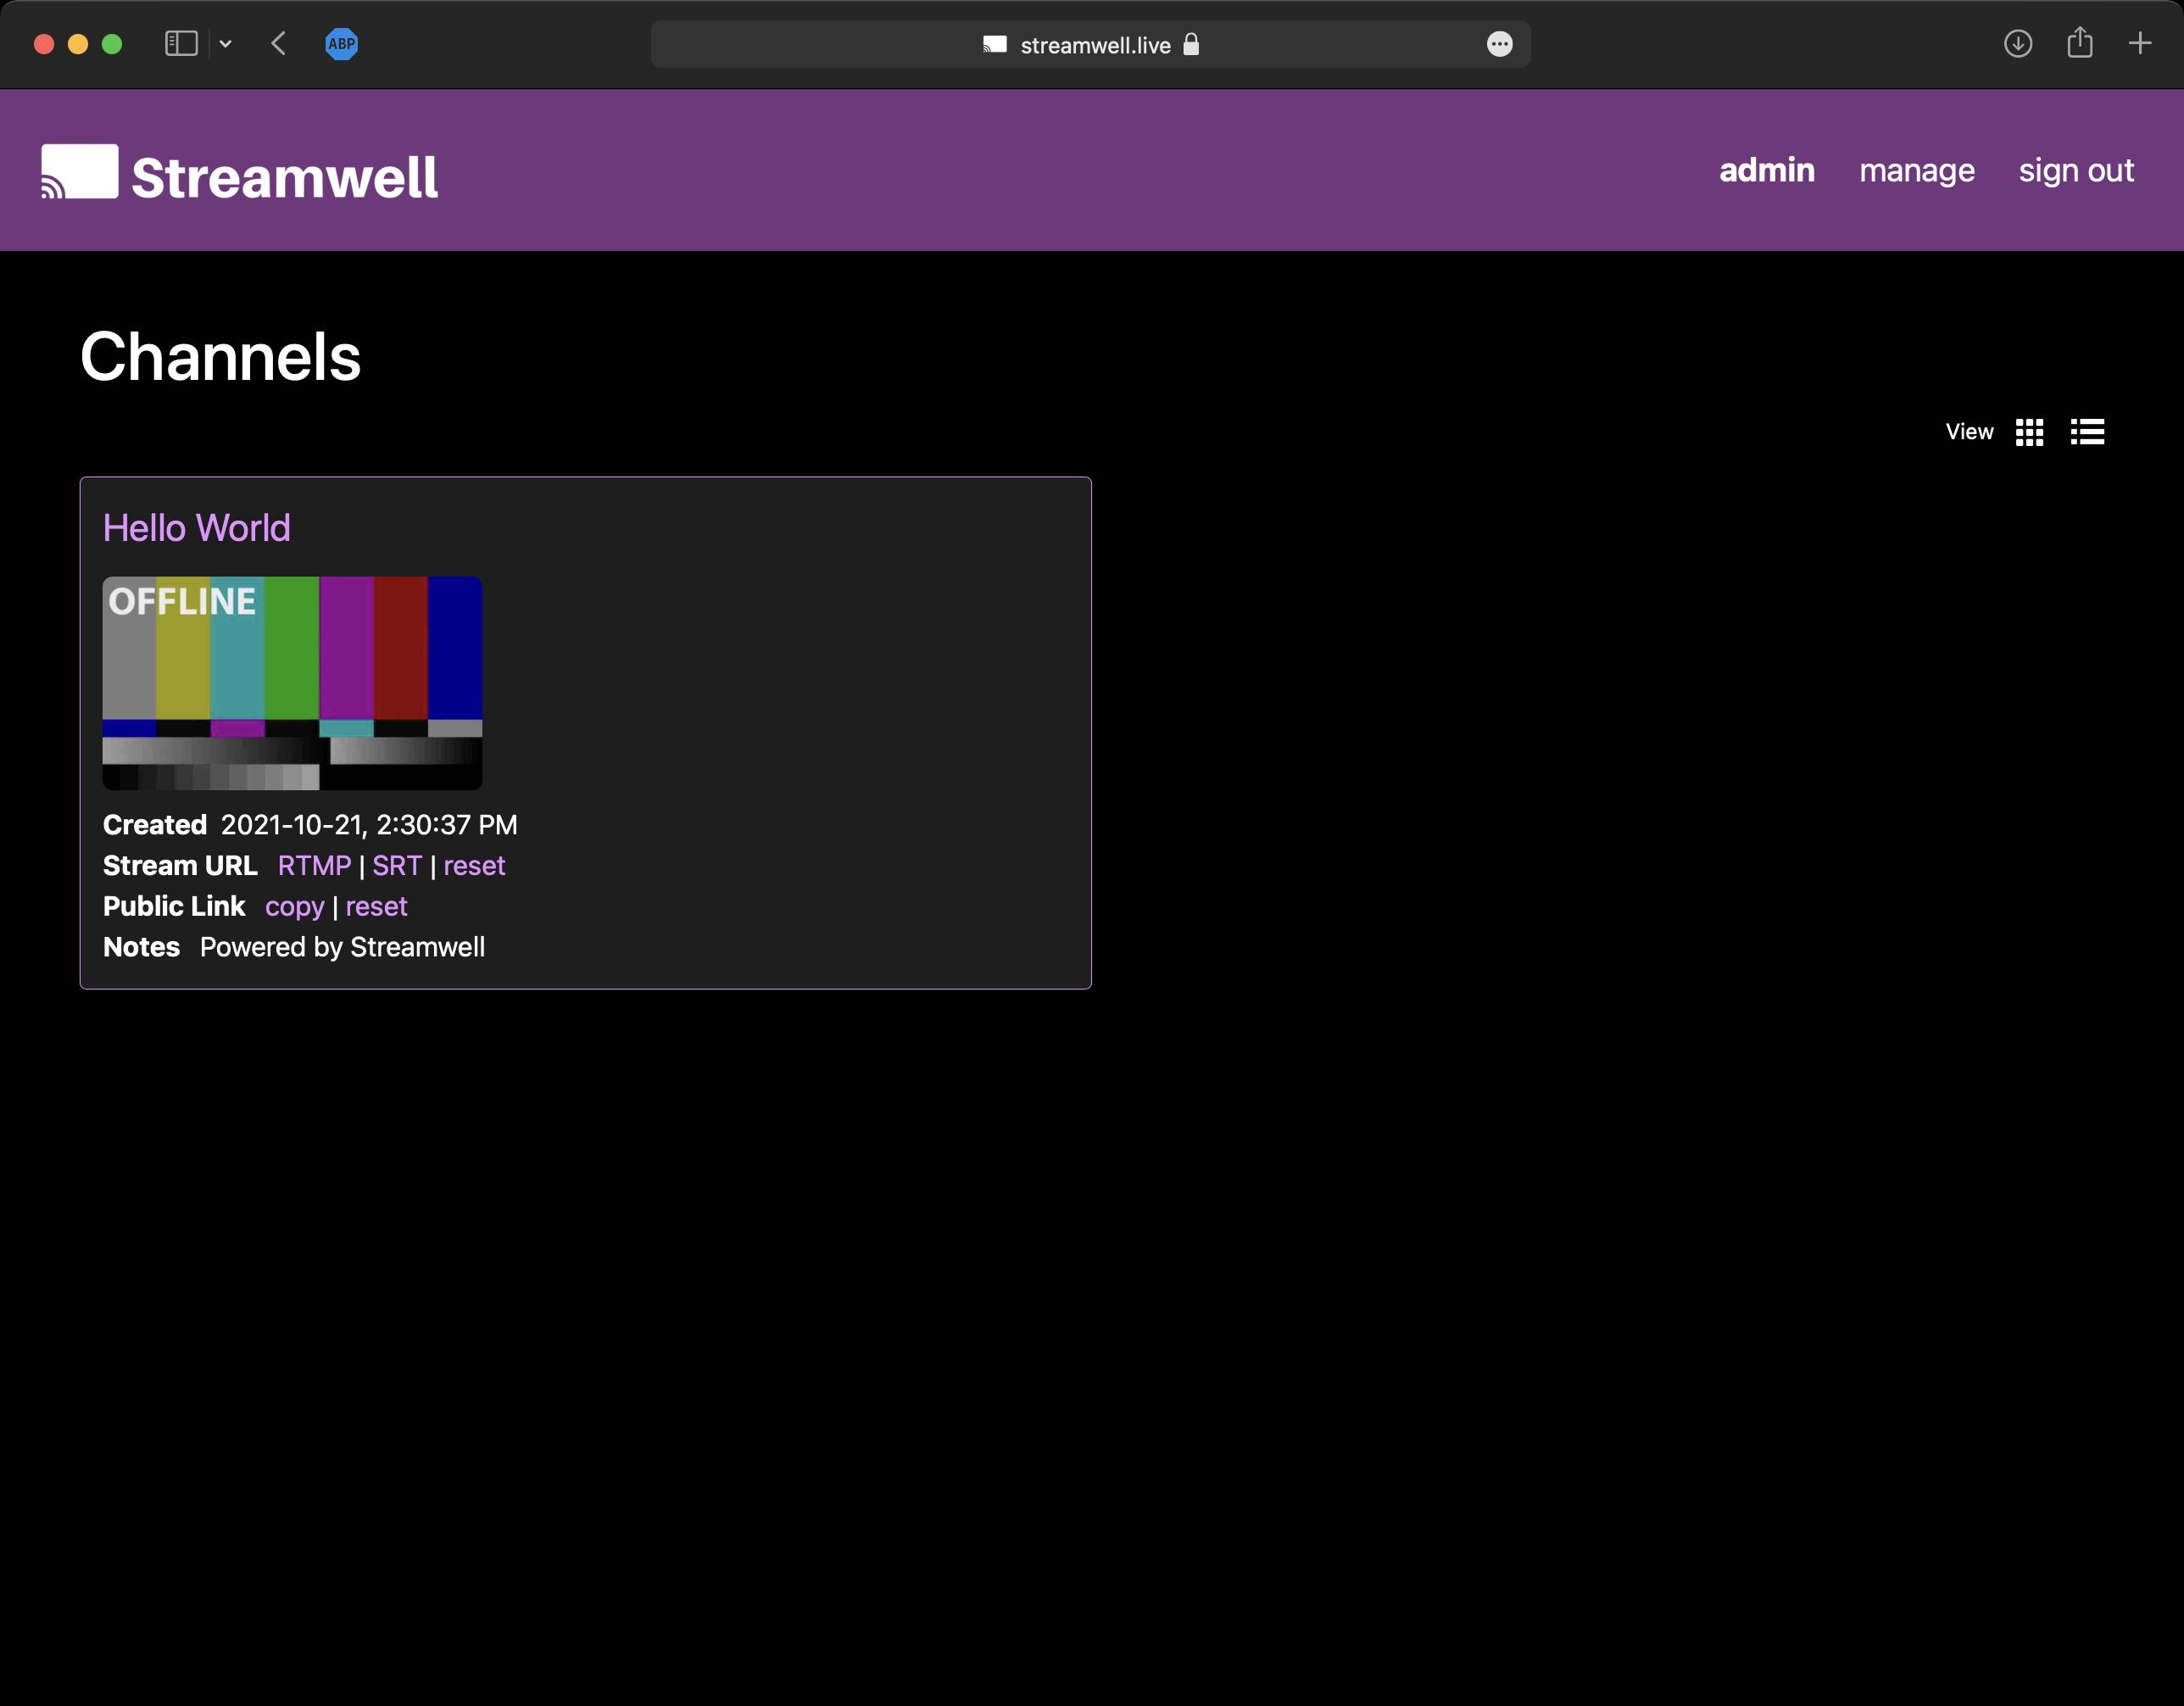This screenshot has height=1706, width=2184.
Task: Click the share icon in the toolbar
Action: [x=2080, y=43]
